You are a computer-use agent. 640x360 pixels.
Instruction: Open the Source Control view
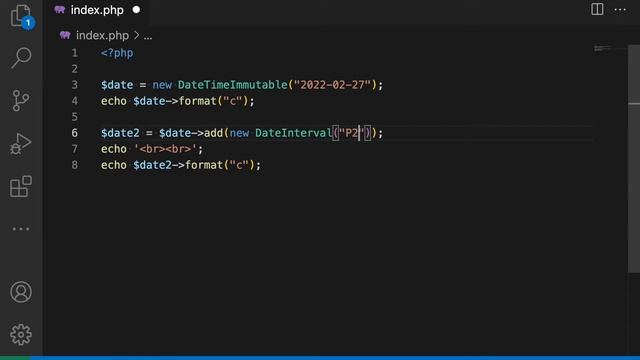pyautogui.click(x=21, y=100)
